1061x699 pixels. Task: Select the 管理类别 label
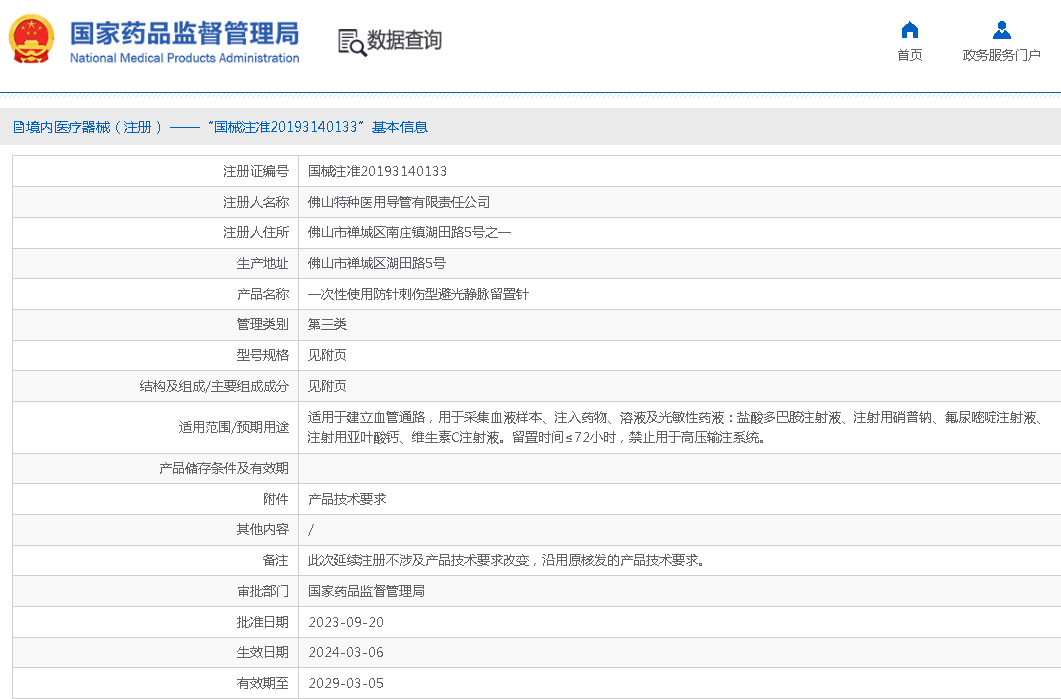[x=263, y=325]
